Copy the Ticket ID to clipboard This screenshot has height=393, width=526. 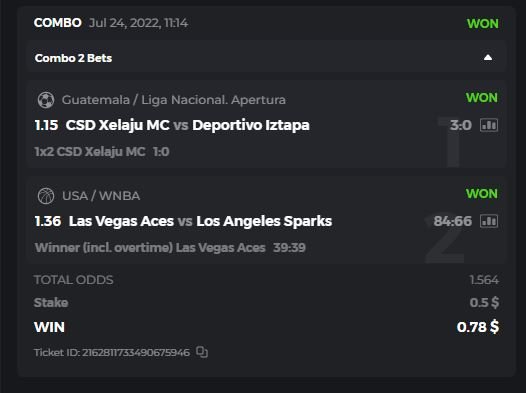click(202, 352)
